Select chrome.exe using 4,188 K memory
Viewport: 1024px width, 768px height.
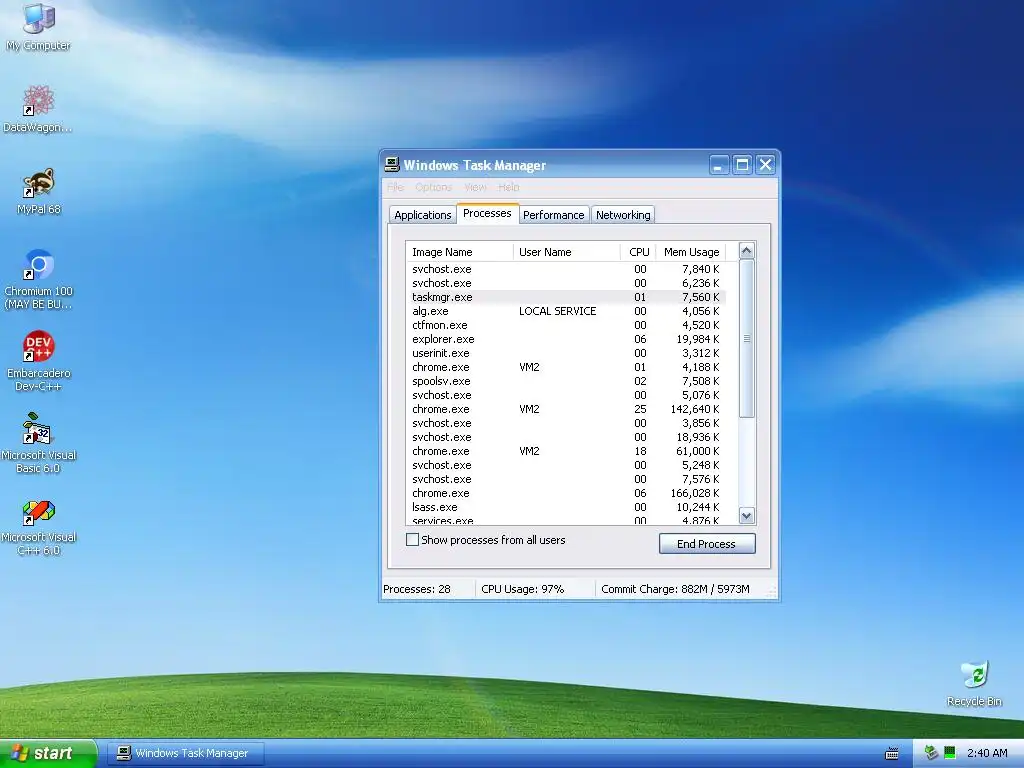pos(566,368)
